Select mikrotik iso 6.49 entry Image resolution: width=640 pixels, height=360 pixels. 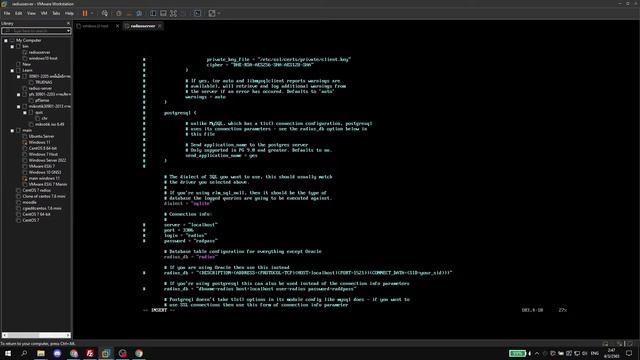click(49, 124)
